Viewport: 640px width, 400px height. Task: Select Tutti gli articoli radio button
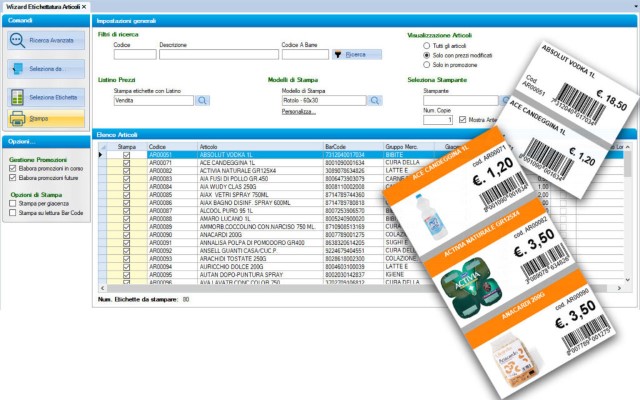click(428, 45)
